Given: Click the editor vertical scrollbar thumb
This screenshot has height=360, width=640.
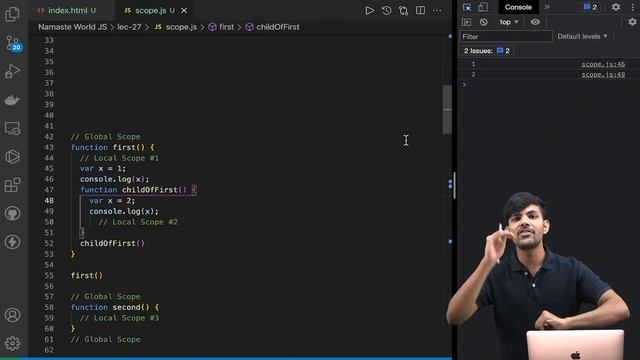Looking at the screenshot, I should click(447, 109).
